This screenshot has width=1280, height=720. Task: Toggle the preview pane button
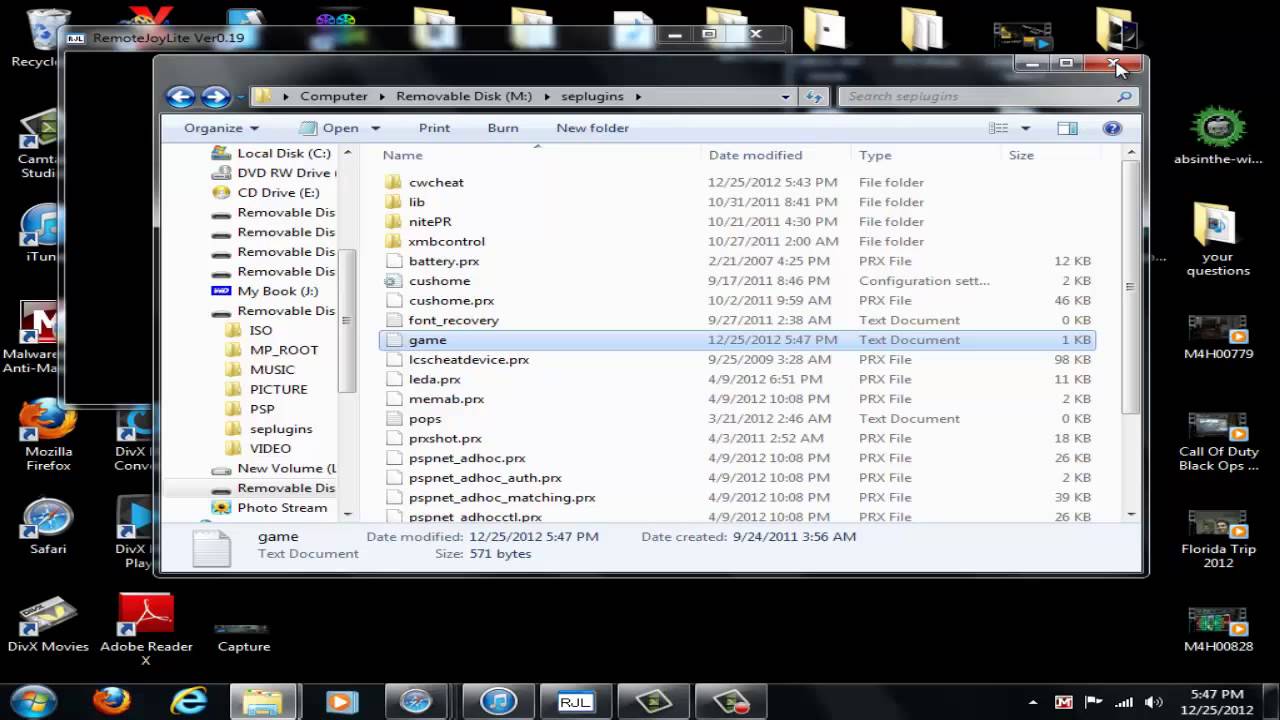(1067, 128)
